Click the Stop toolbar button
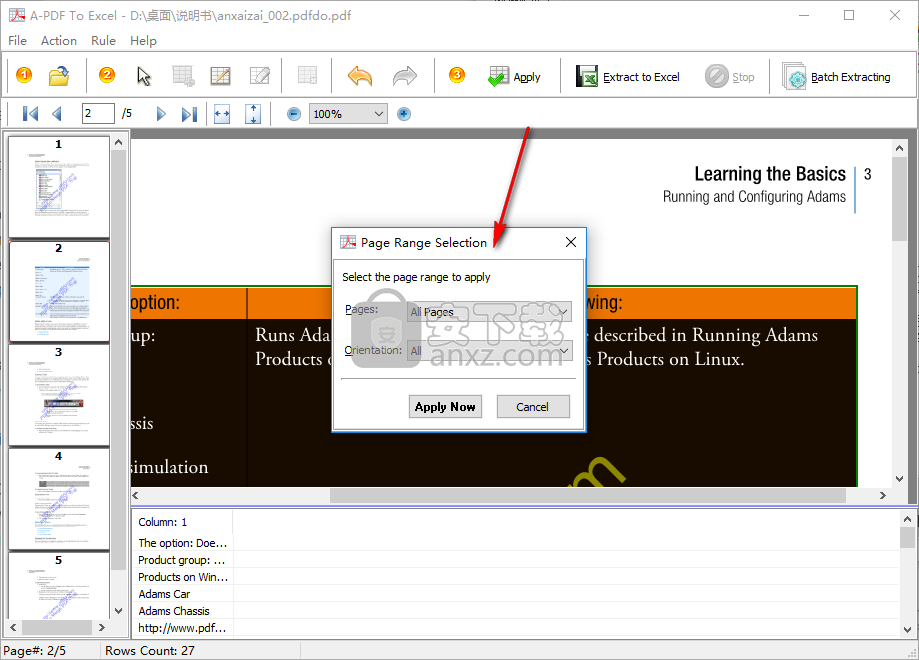The image size is (919, 660). 729,77
